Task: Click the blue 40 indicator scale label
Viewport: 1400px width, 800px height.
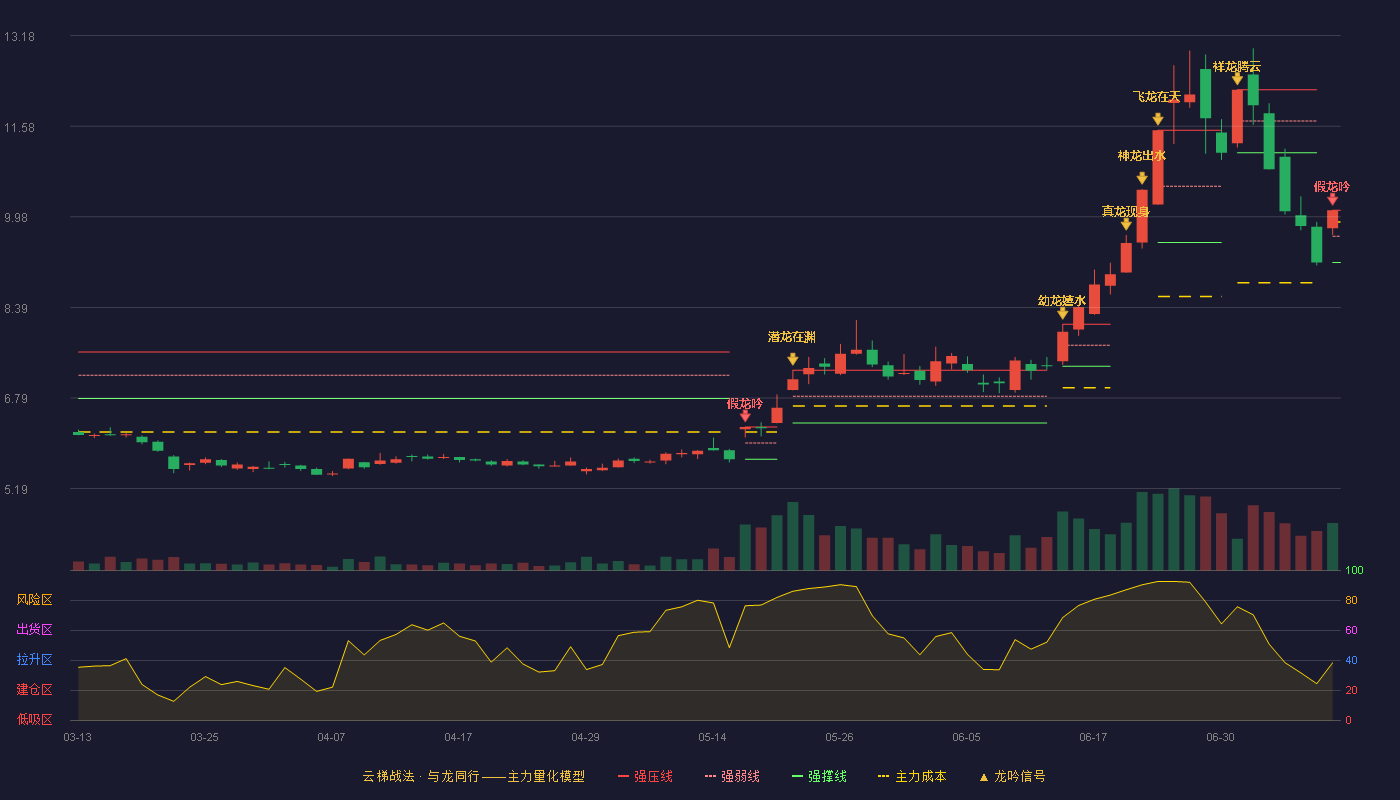Action: coord(1351,660)
